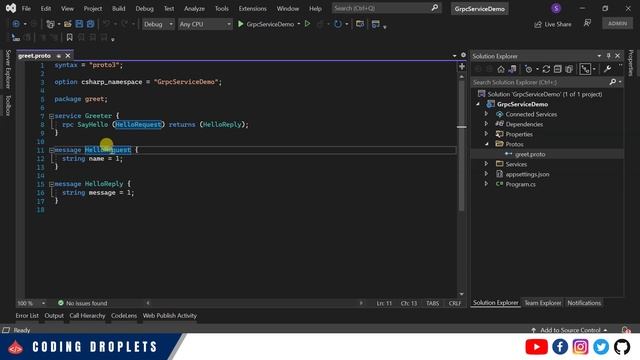The height and width of the screenshot is (360, 640).
Task: Click the Open File folder icon
Action: coord(68,24)
